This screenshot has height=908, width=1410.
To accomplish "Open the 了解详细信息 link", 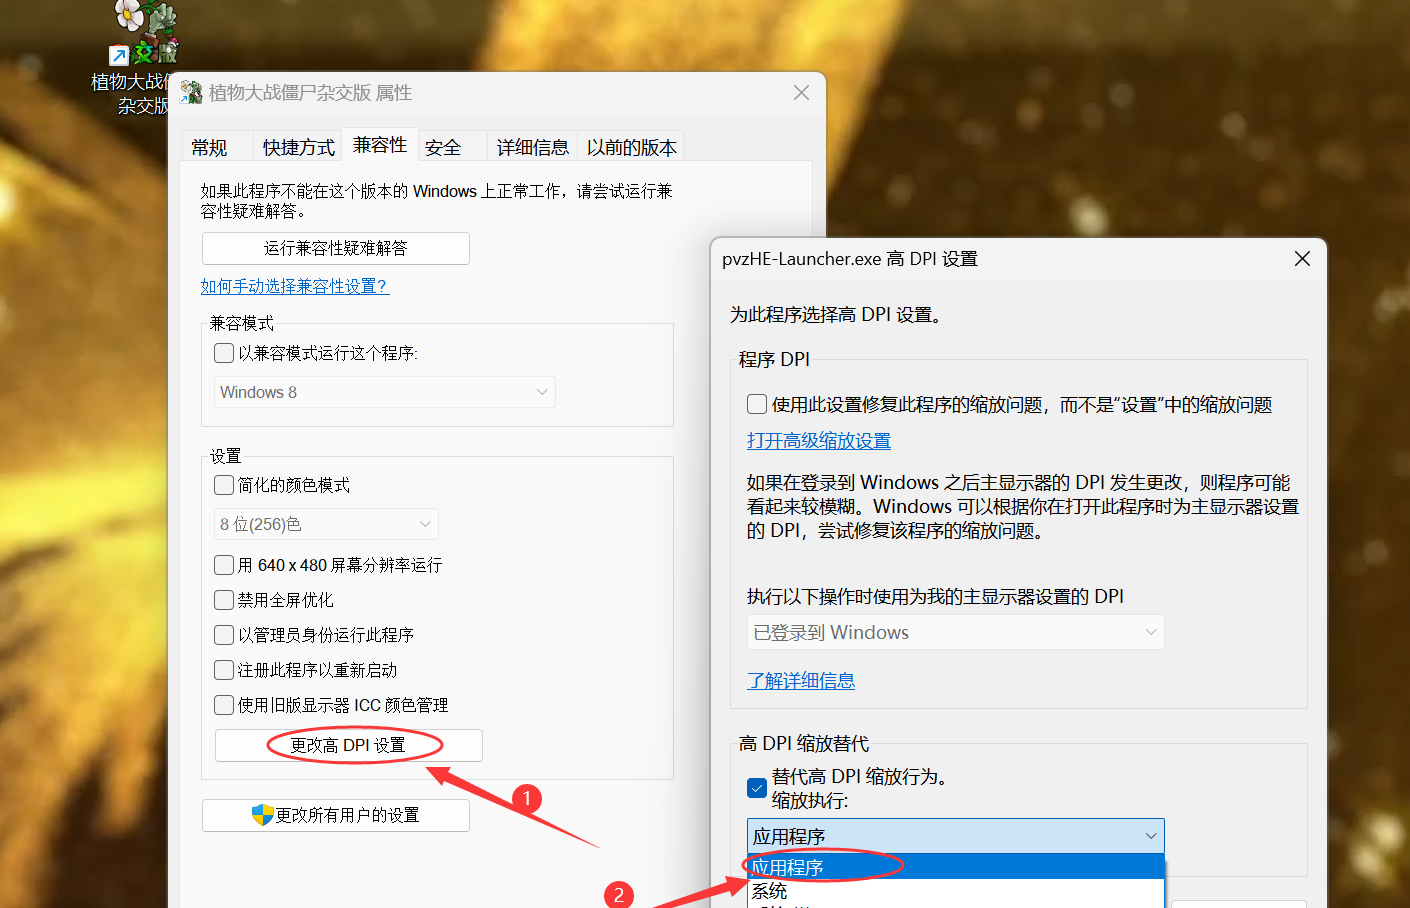I will pyautogui.click(x=801, y=681).
